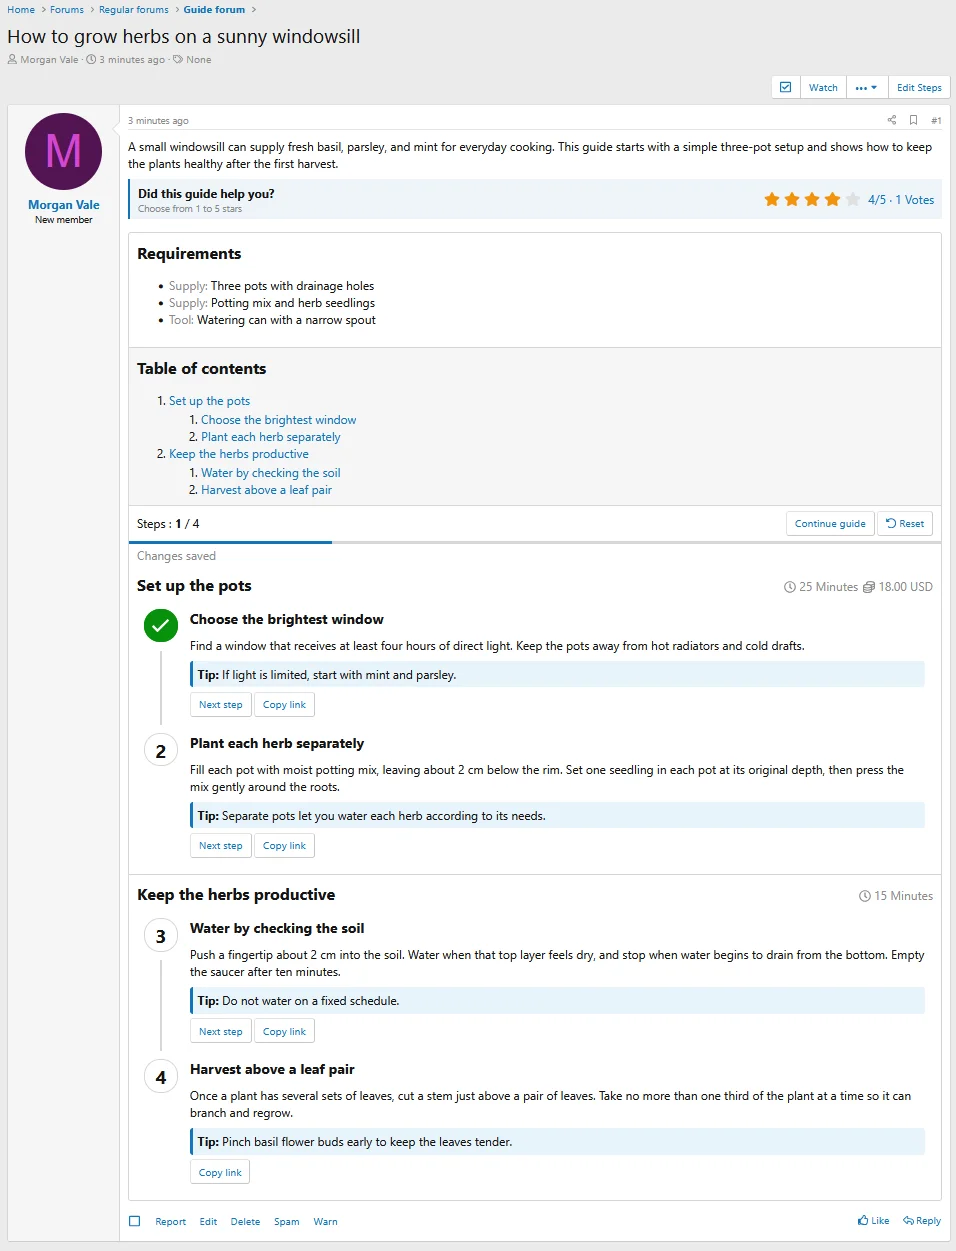
Task: Click the step 3 number circle
Action: (160, 936)
